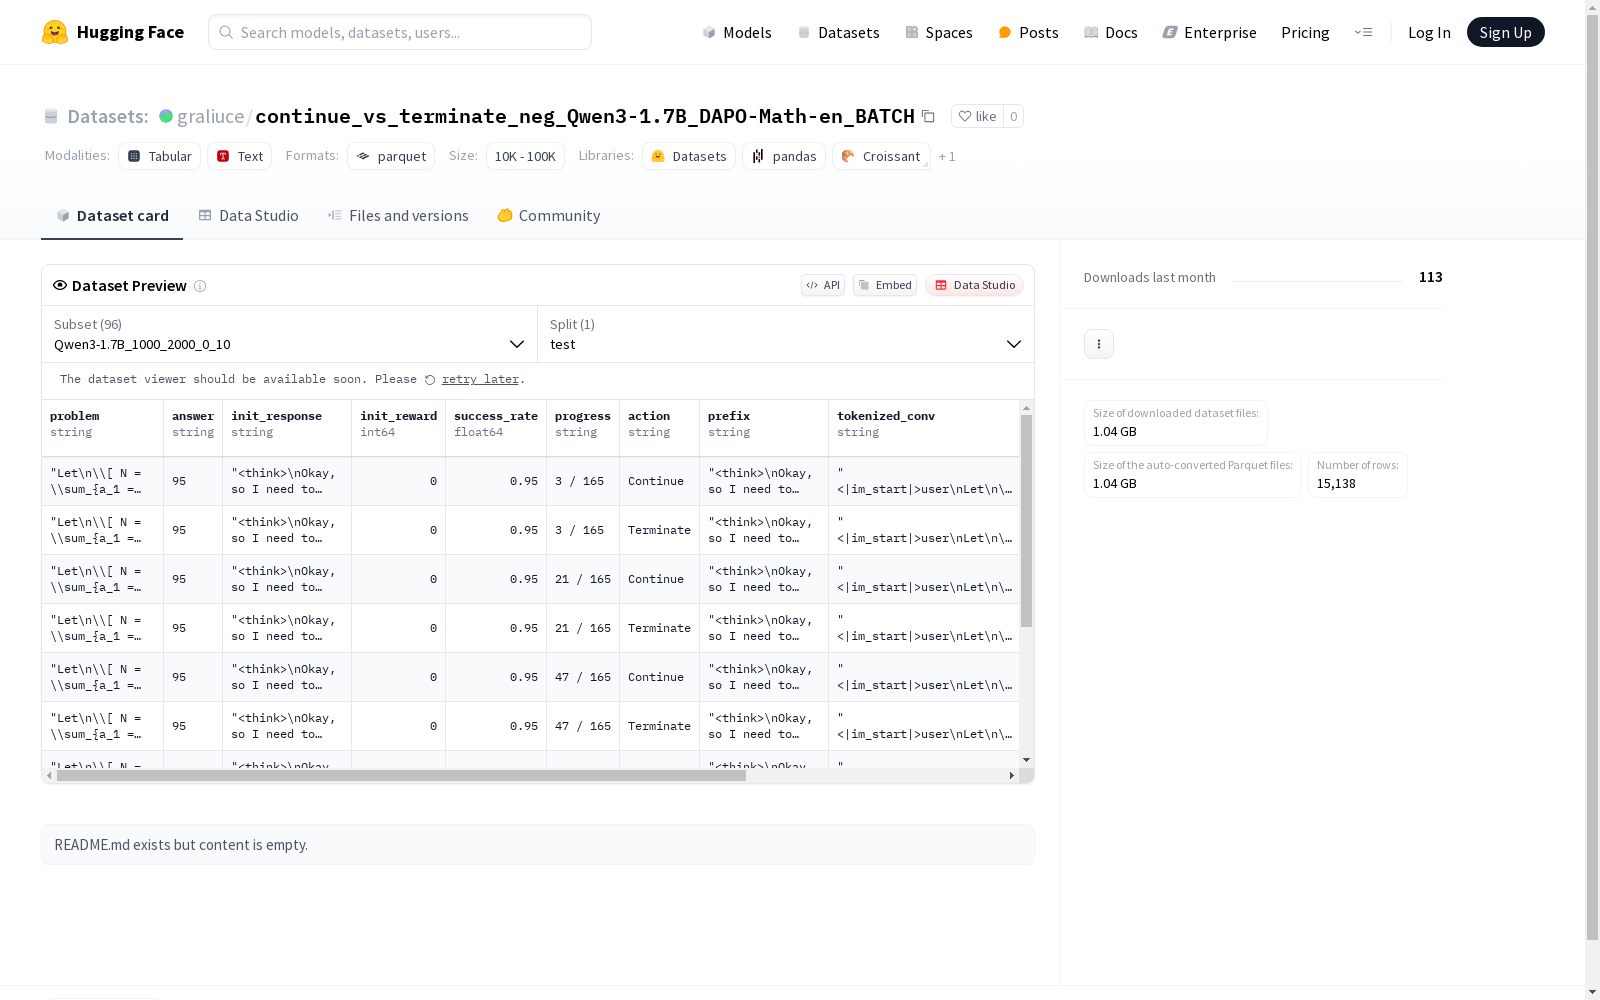The width and height of the screenshot is (1600, 1000).
Task: Click the retry later link
Action: (x=480, y=380)
